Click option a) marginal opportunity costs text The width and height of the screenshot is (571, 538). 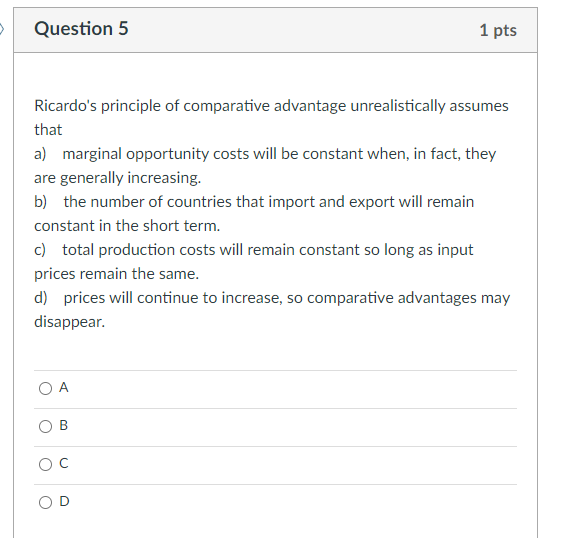point(265,166)
